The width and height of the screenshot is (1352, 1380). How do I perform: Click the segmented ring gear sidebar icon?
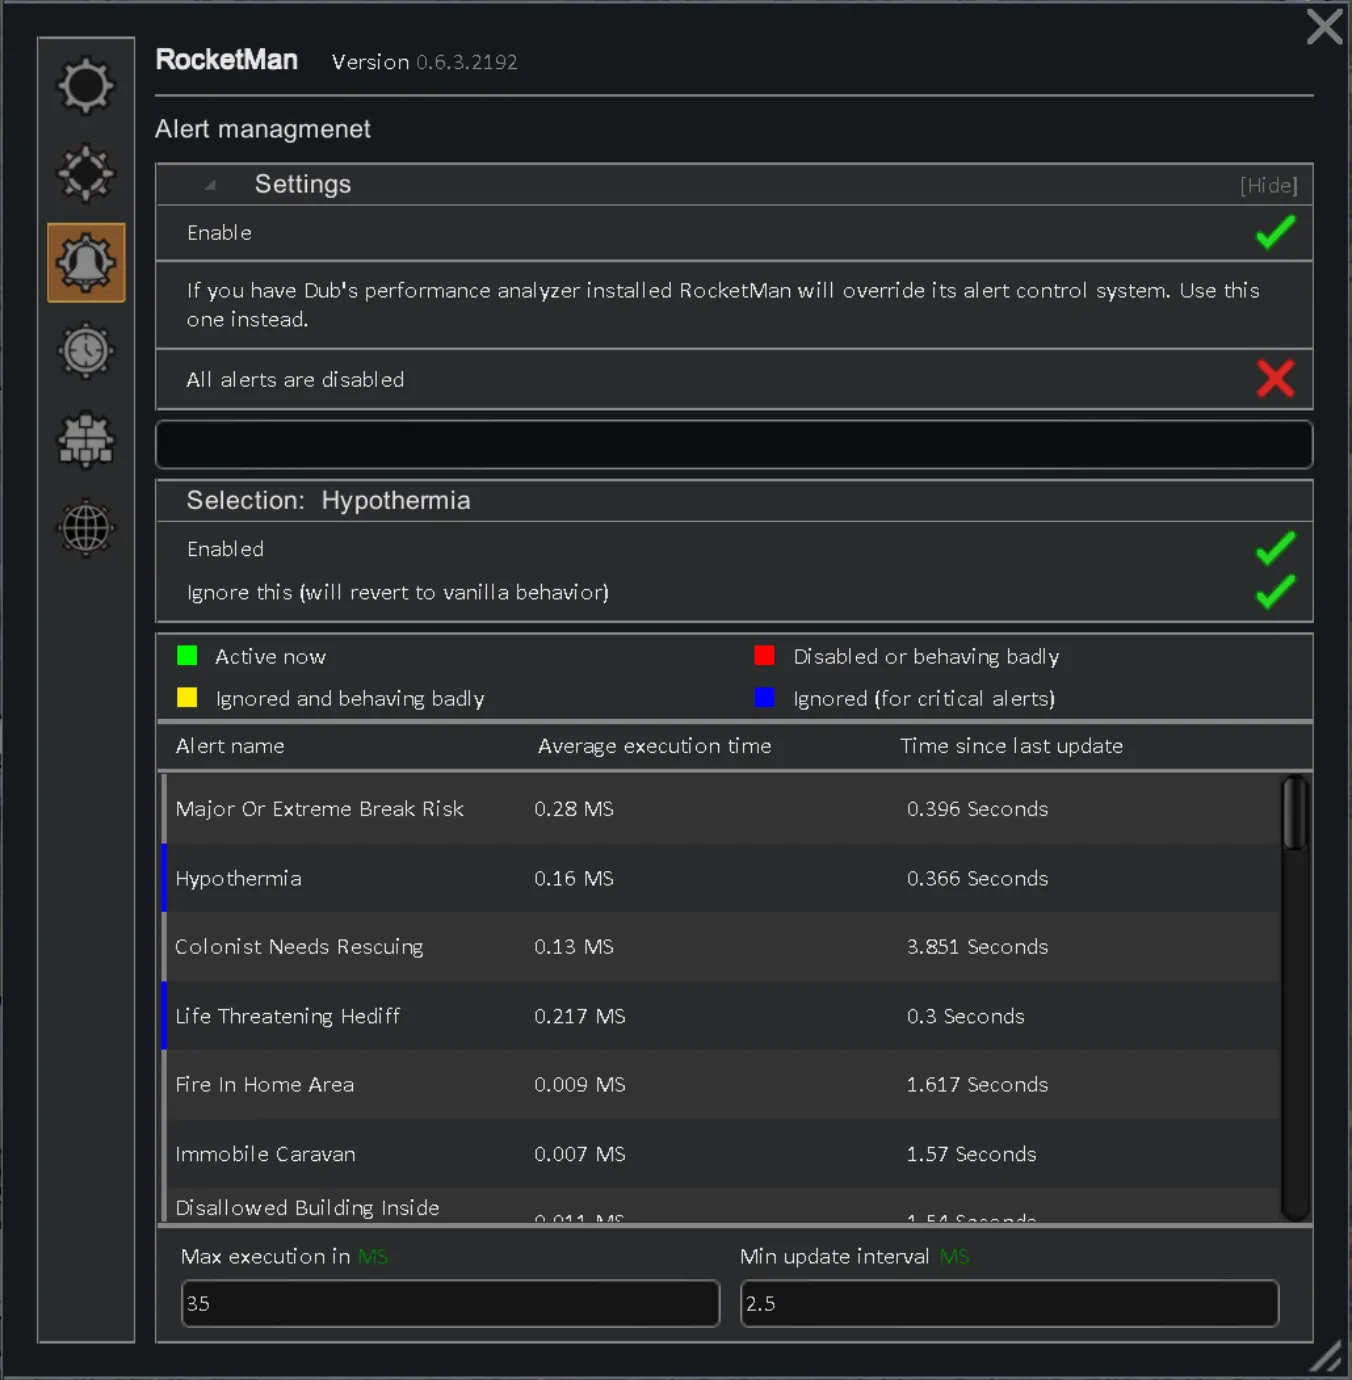[x=86, y=174]
